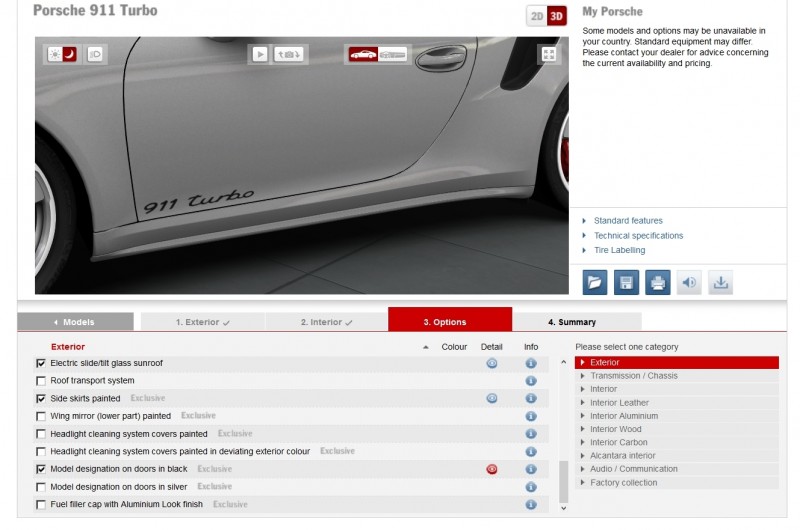Image resolution: width=800 pixels, height=530 pixels.
Task: Toggle the headlights icon in viewer
Action: click(95, 54)
